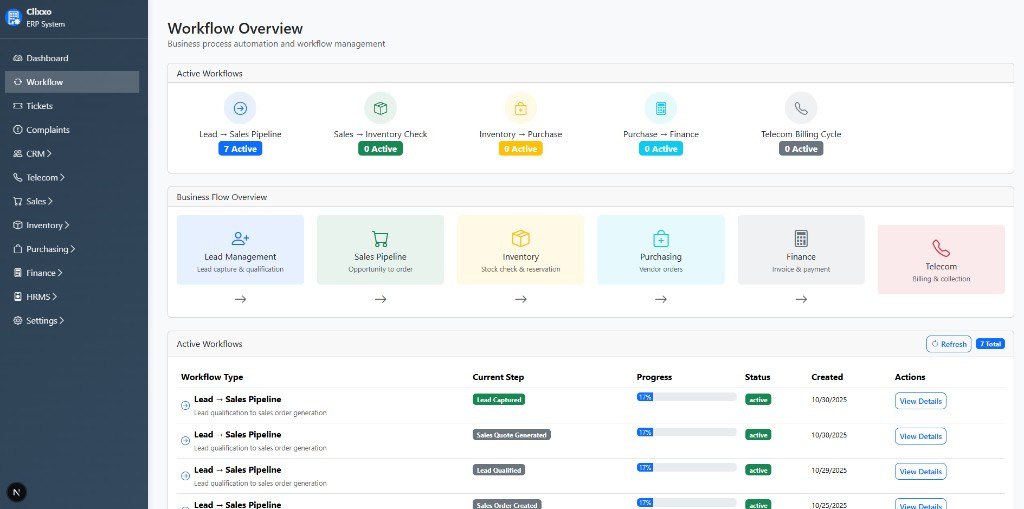Click progress bar of Lead Qualified row
This screenshot has width=1024, height=509.
coord(686,467)
